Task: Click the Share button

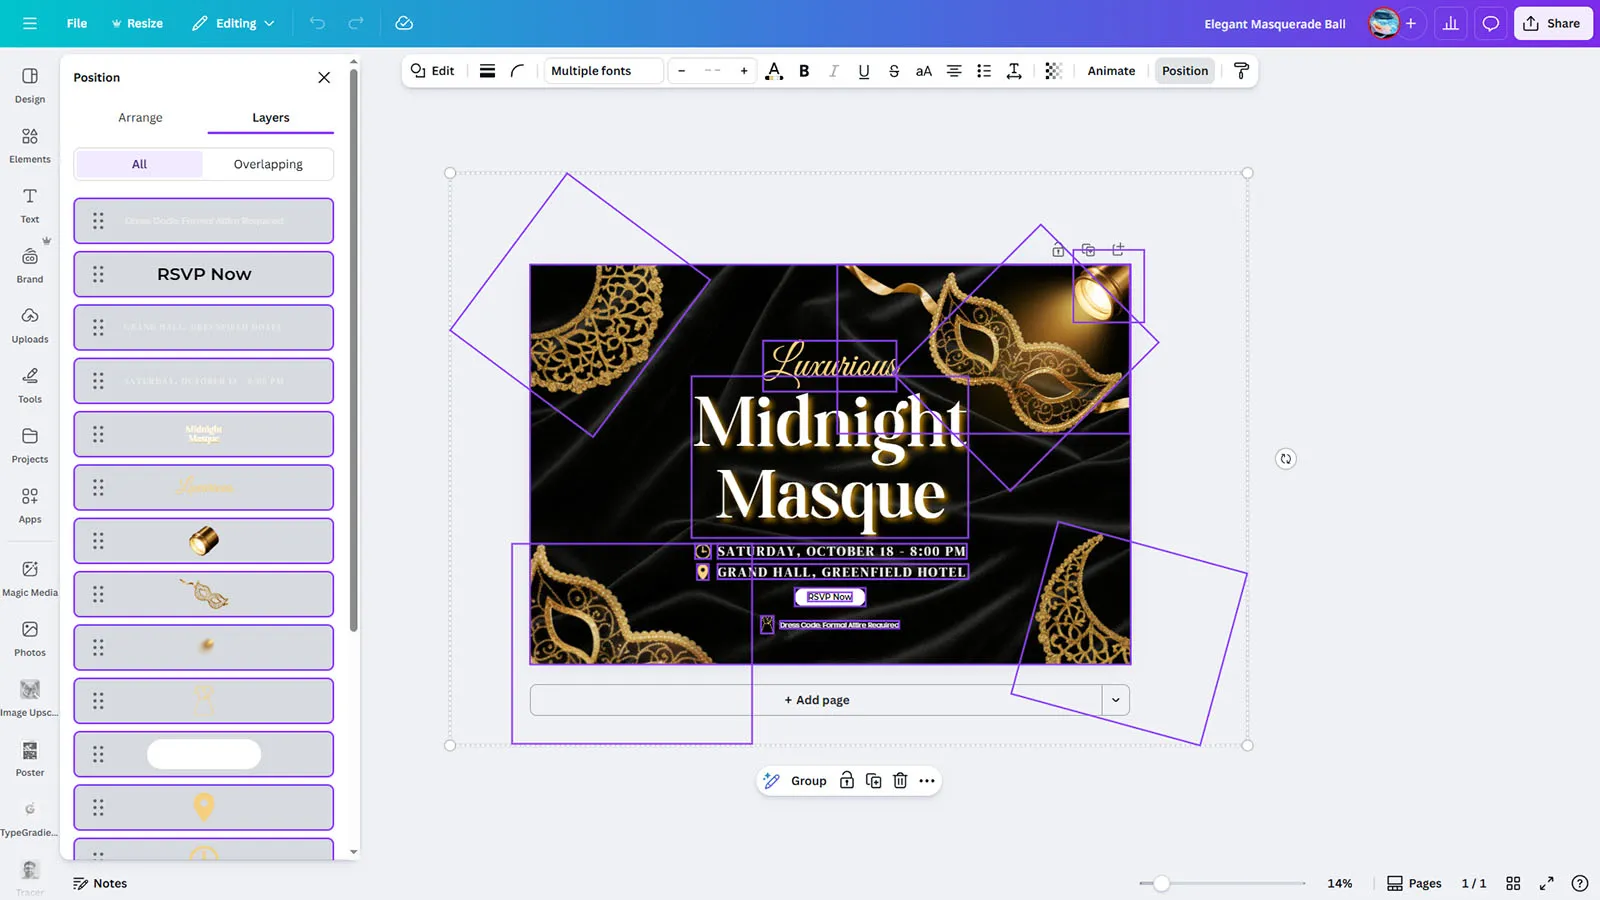Action: 1552,23
